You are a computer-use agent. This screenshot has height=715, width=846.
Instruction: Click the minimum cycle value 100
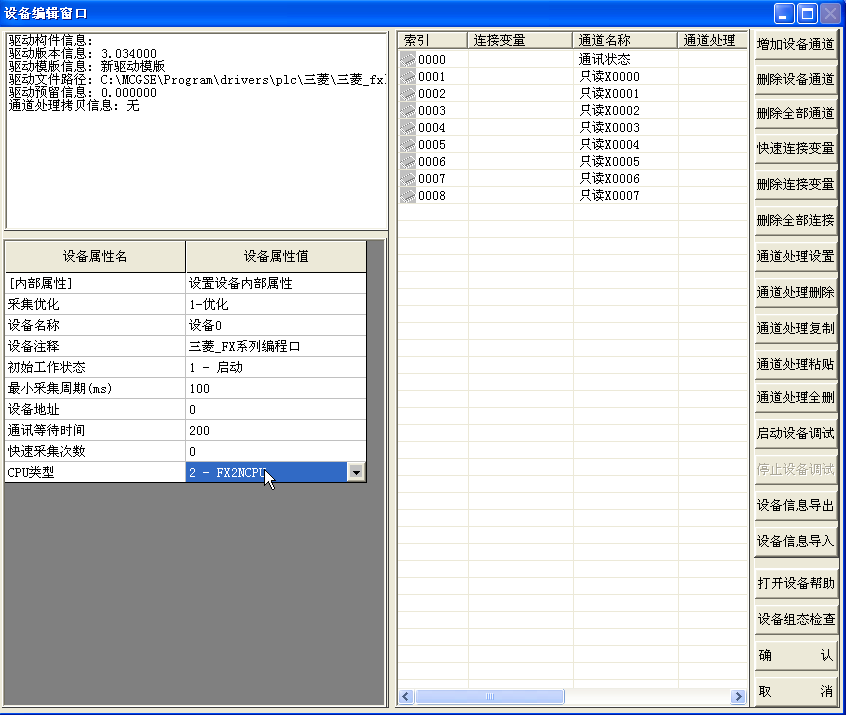276,389
